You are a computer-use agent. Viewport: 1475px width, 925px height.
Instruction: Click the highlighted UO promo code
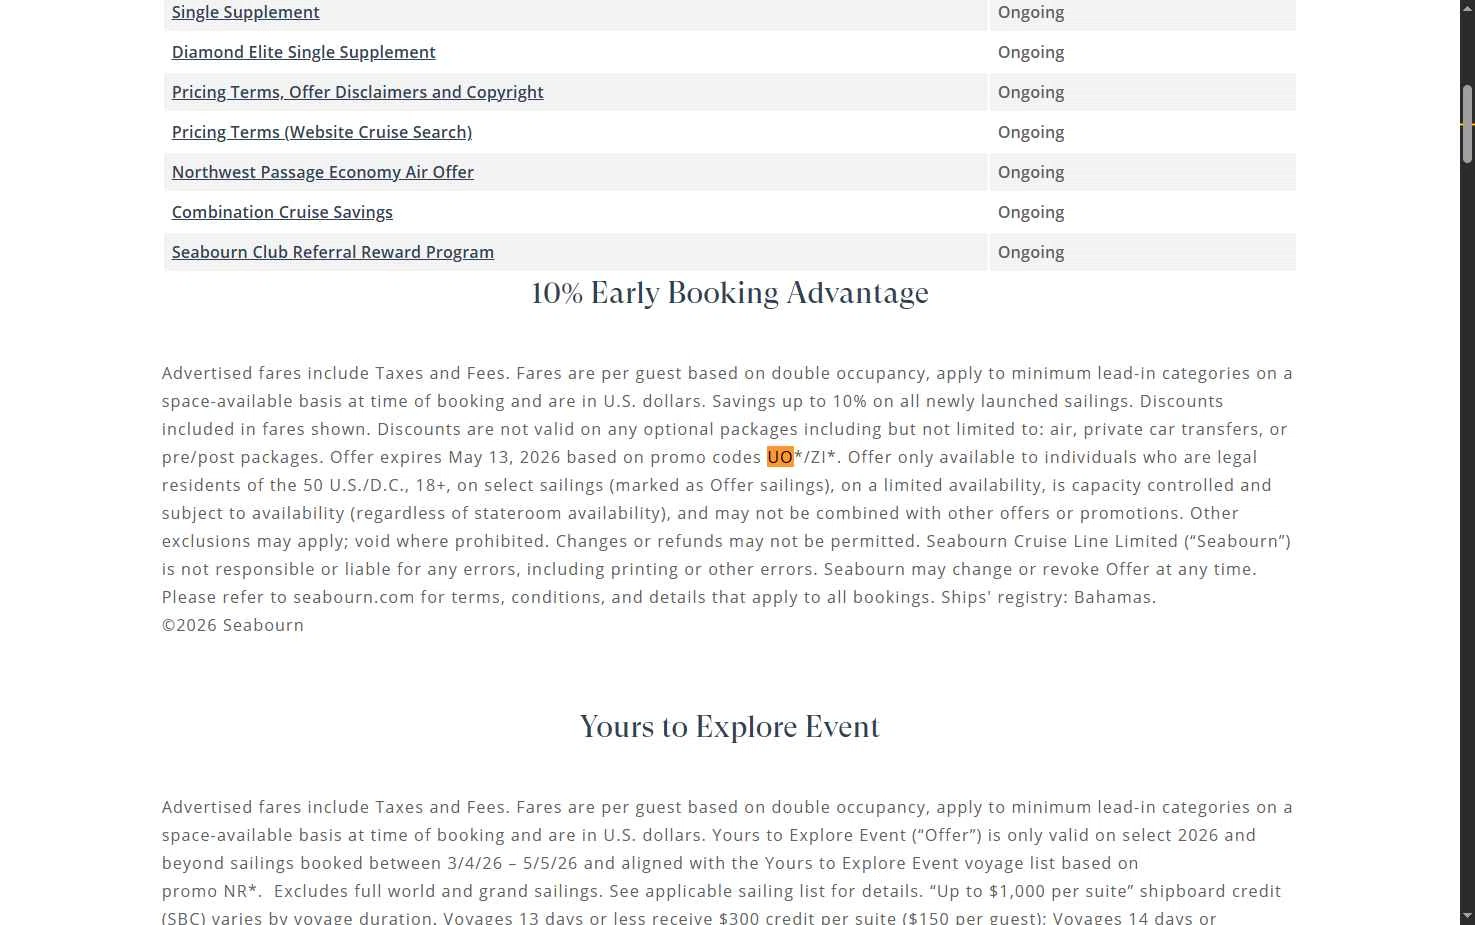tap(780, 457)
